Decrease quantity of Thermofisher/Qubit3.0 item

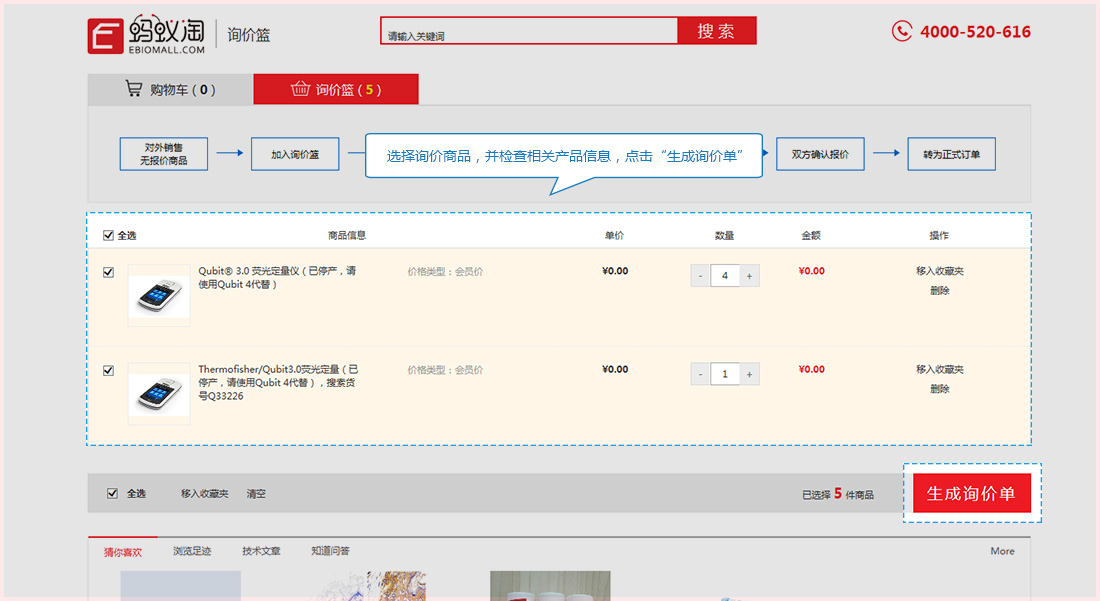(700, 374)
